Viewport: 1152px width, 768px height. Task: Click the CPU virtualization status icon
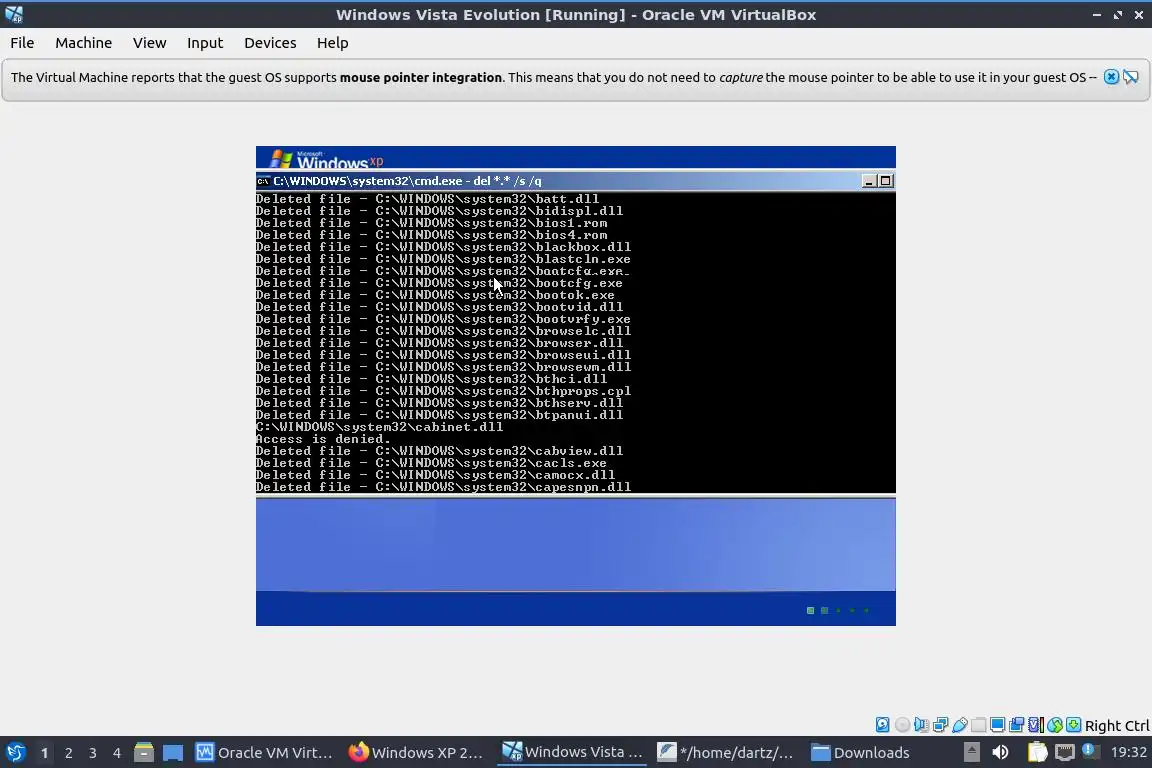tap(1035, 725)
